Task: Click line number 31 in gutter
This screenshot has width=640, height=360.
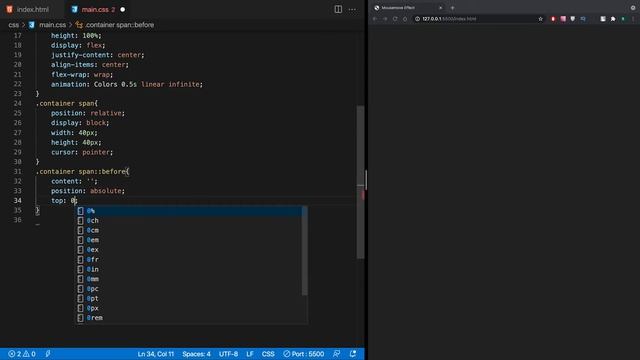Action: [18, 171]
